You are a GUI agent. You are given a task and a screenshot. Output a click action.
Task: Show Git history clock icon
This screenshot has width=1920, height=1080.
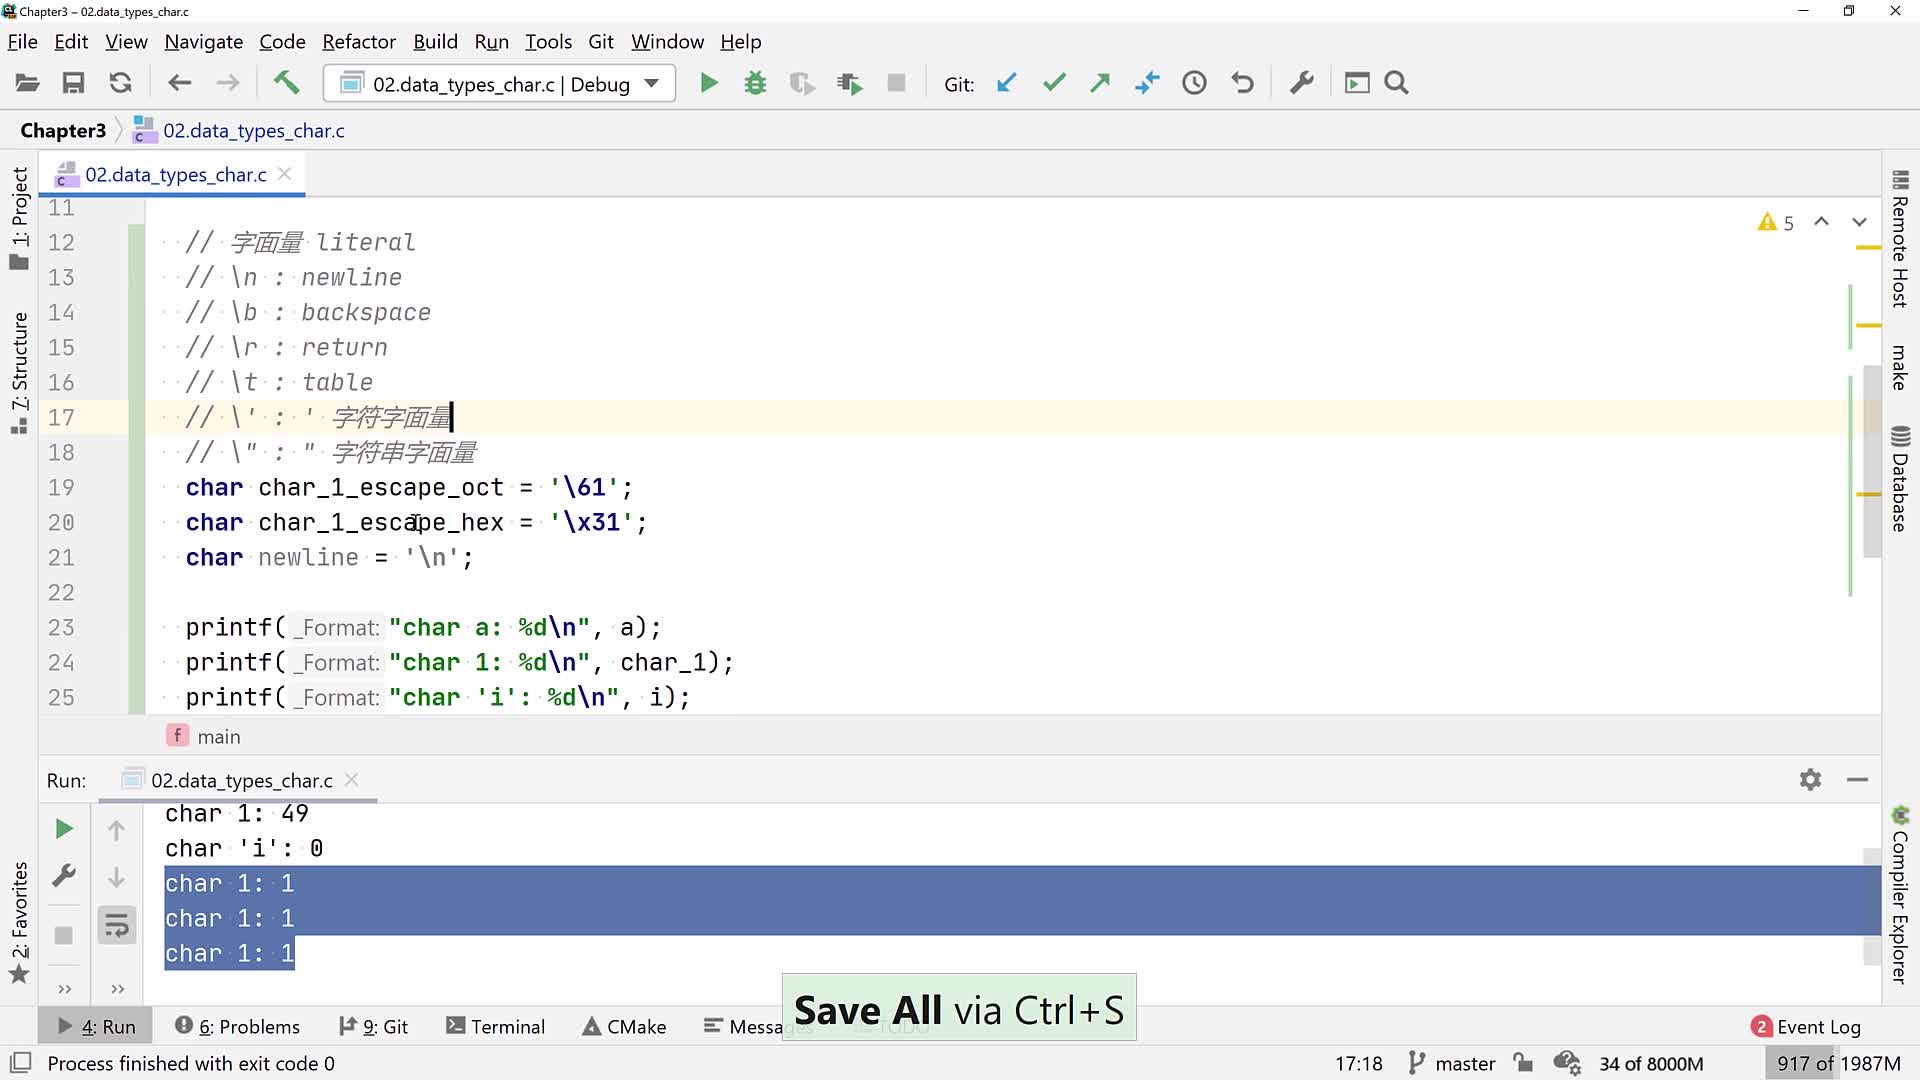pos(1194,83)
